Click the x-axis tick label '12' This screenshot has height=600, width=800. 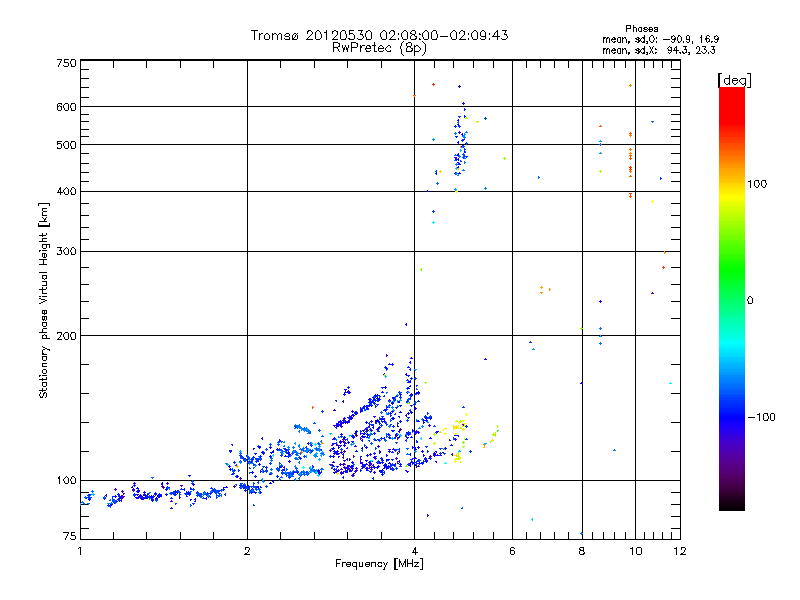click(x=680, y=551)
